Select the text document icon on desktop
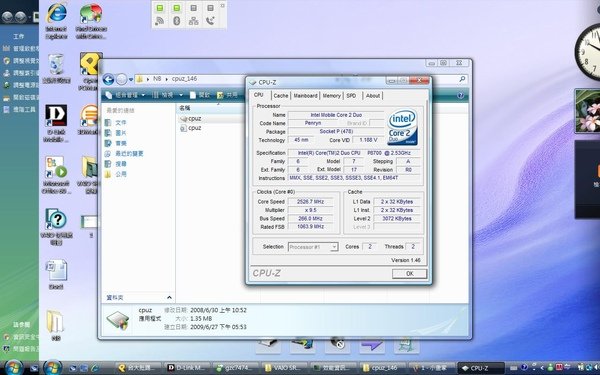Screen dimensions: 600x375 click(56, 274)
